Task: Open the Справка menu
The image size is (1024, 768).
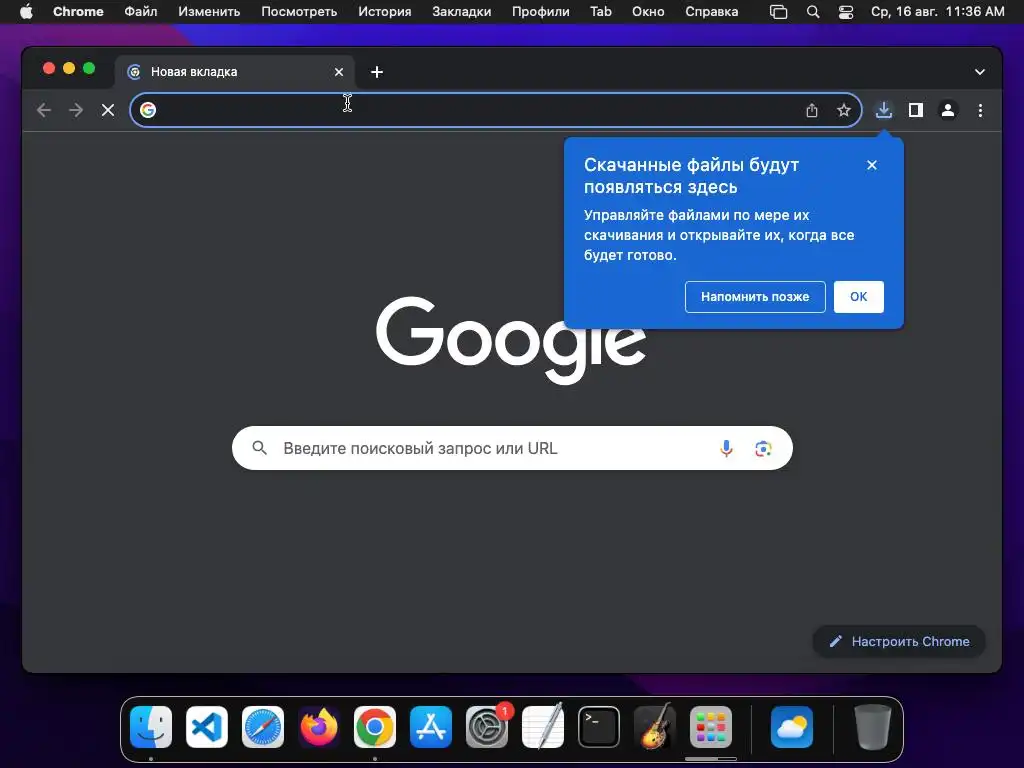Action: pos(712,12)
